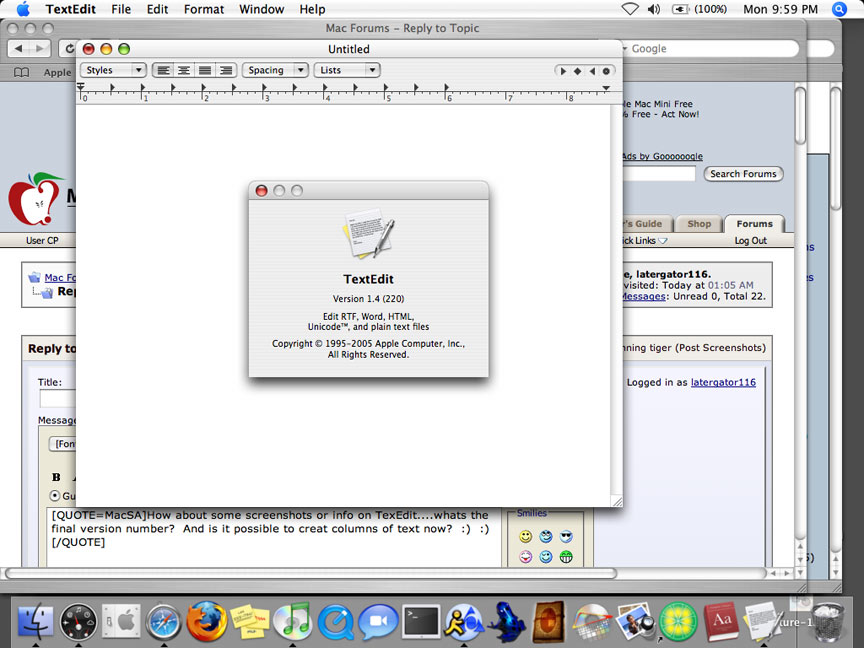Launch Firefox from the Dock
Image resolution: width=864 pixels, height=648 pixels.
click(206, 621)
